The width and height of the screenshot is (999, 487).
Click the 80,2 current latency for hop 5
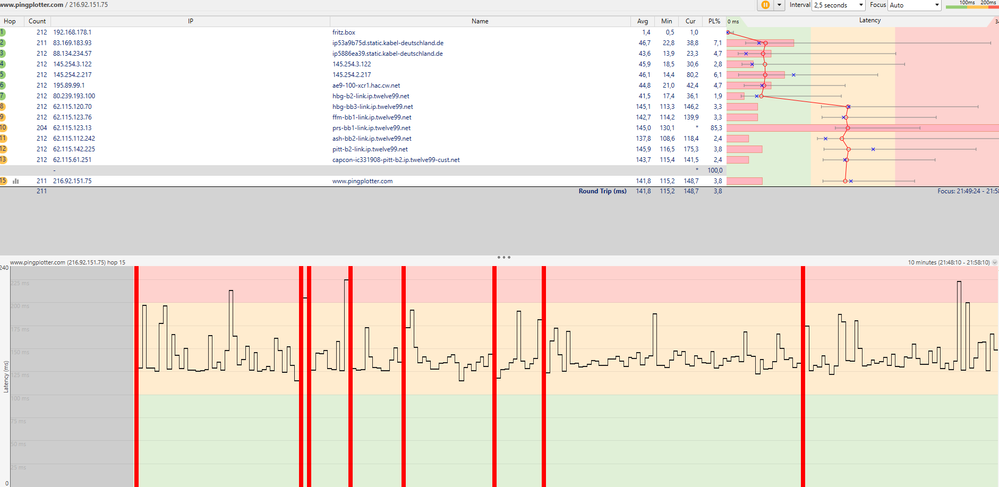pos(693,75)
